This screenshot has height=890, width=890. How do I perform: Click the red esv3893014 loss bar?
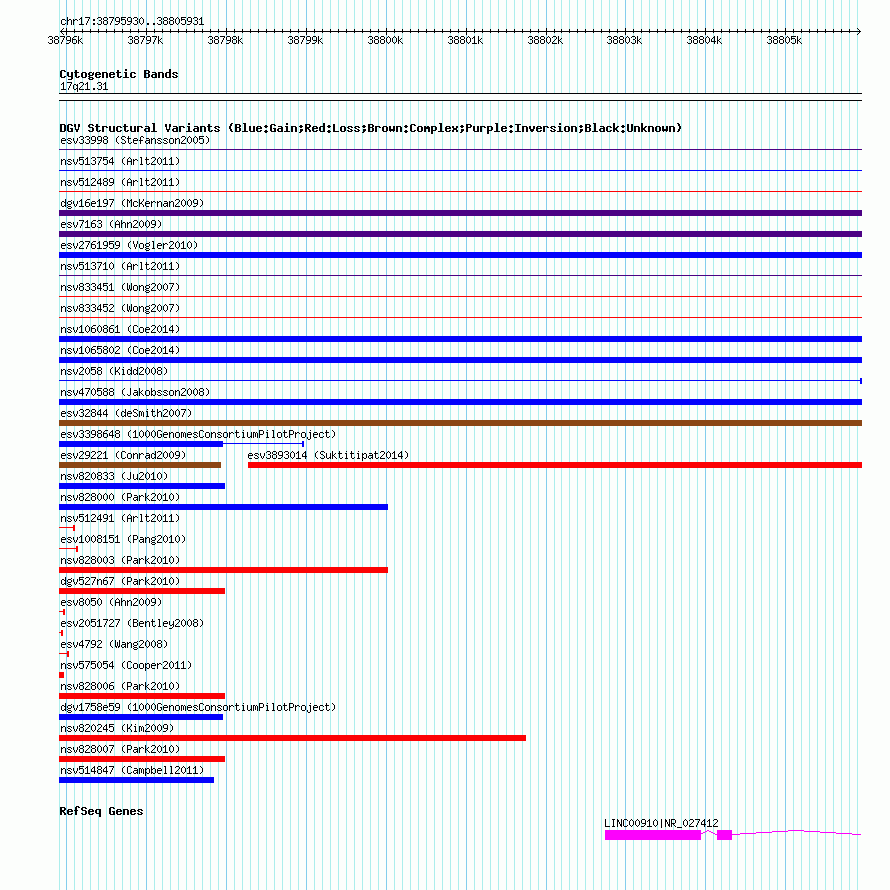point(555,465)
